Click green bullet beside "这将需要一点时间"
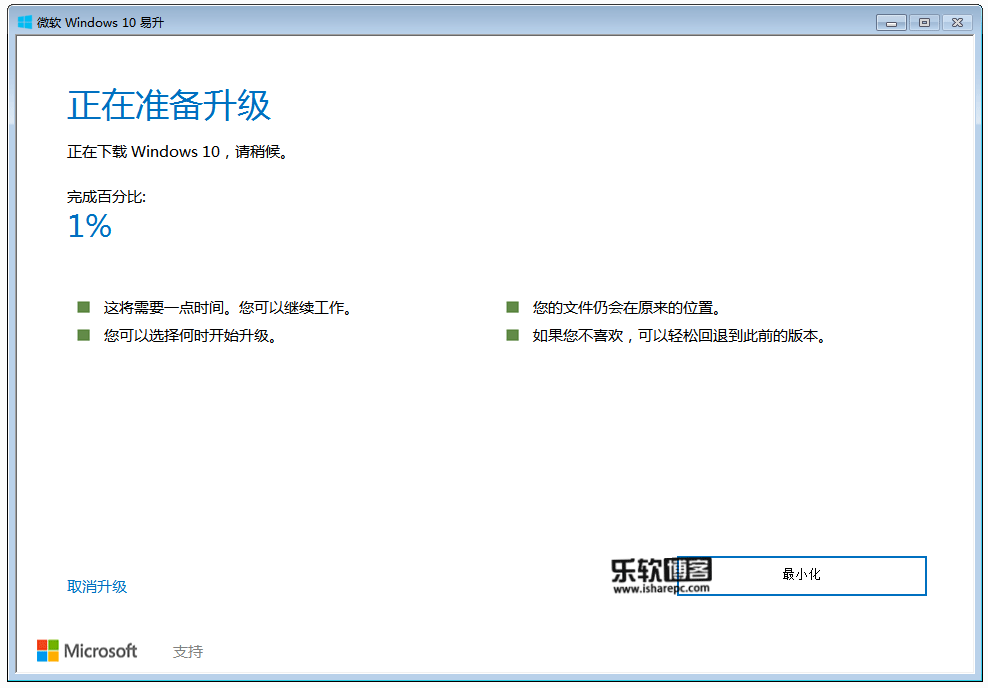988x688 pixels. (x=84, y=307)
